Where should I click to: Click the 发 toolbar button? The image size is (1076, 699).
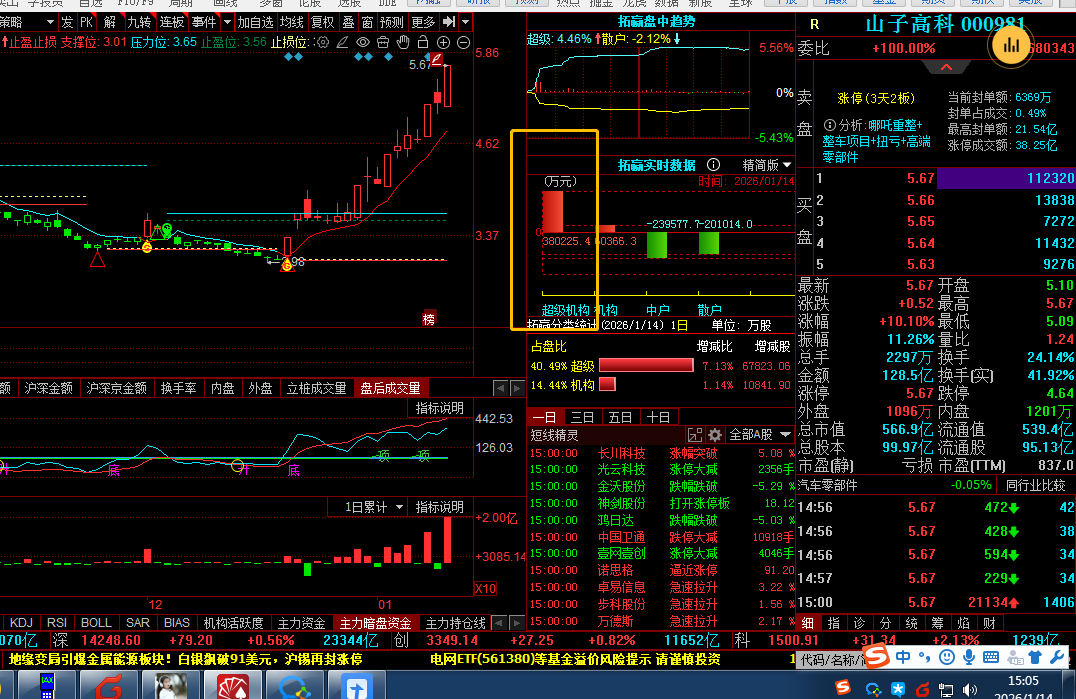pos(67,22)
